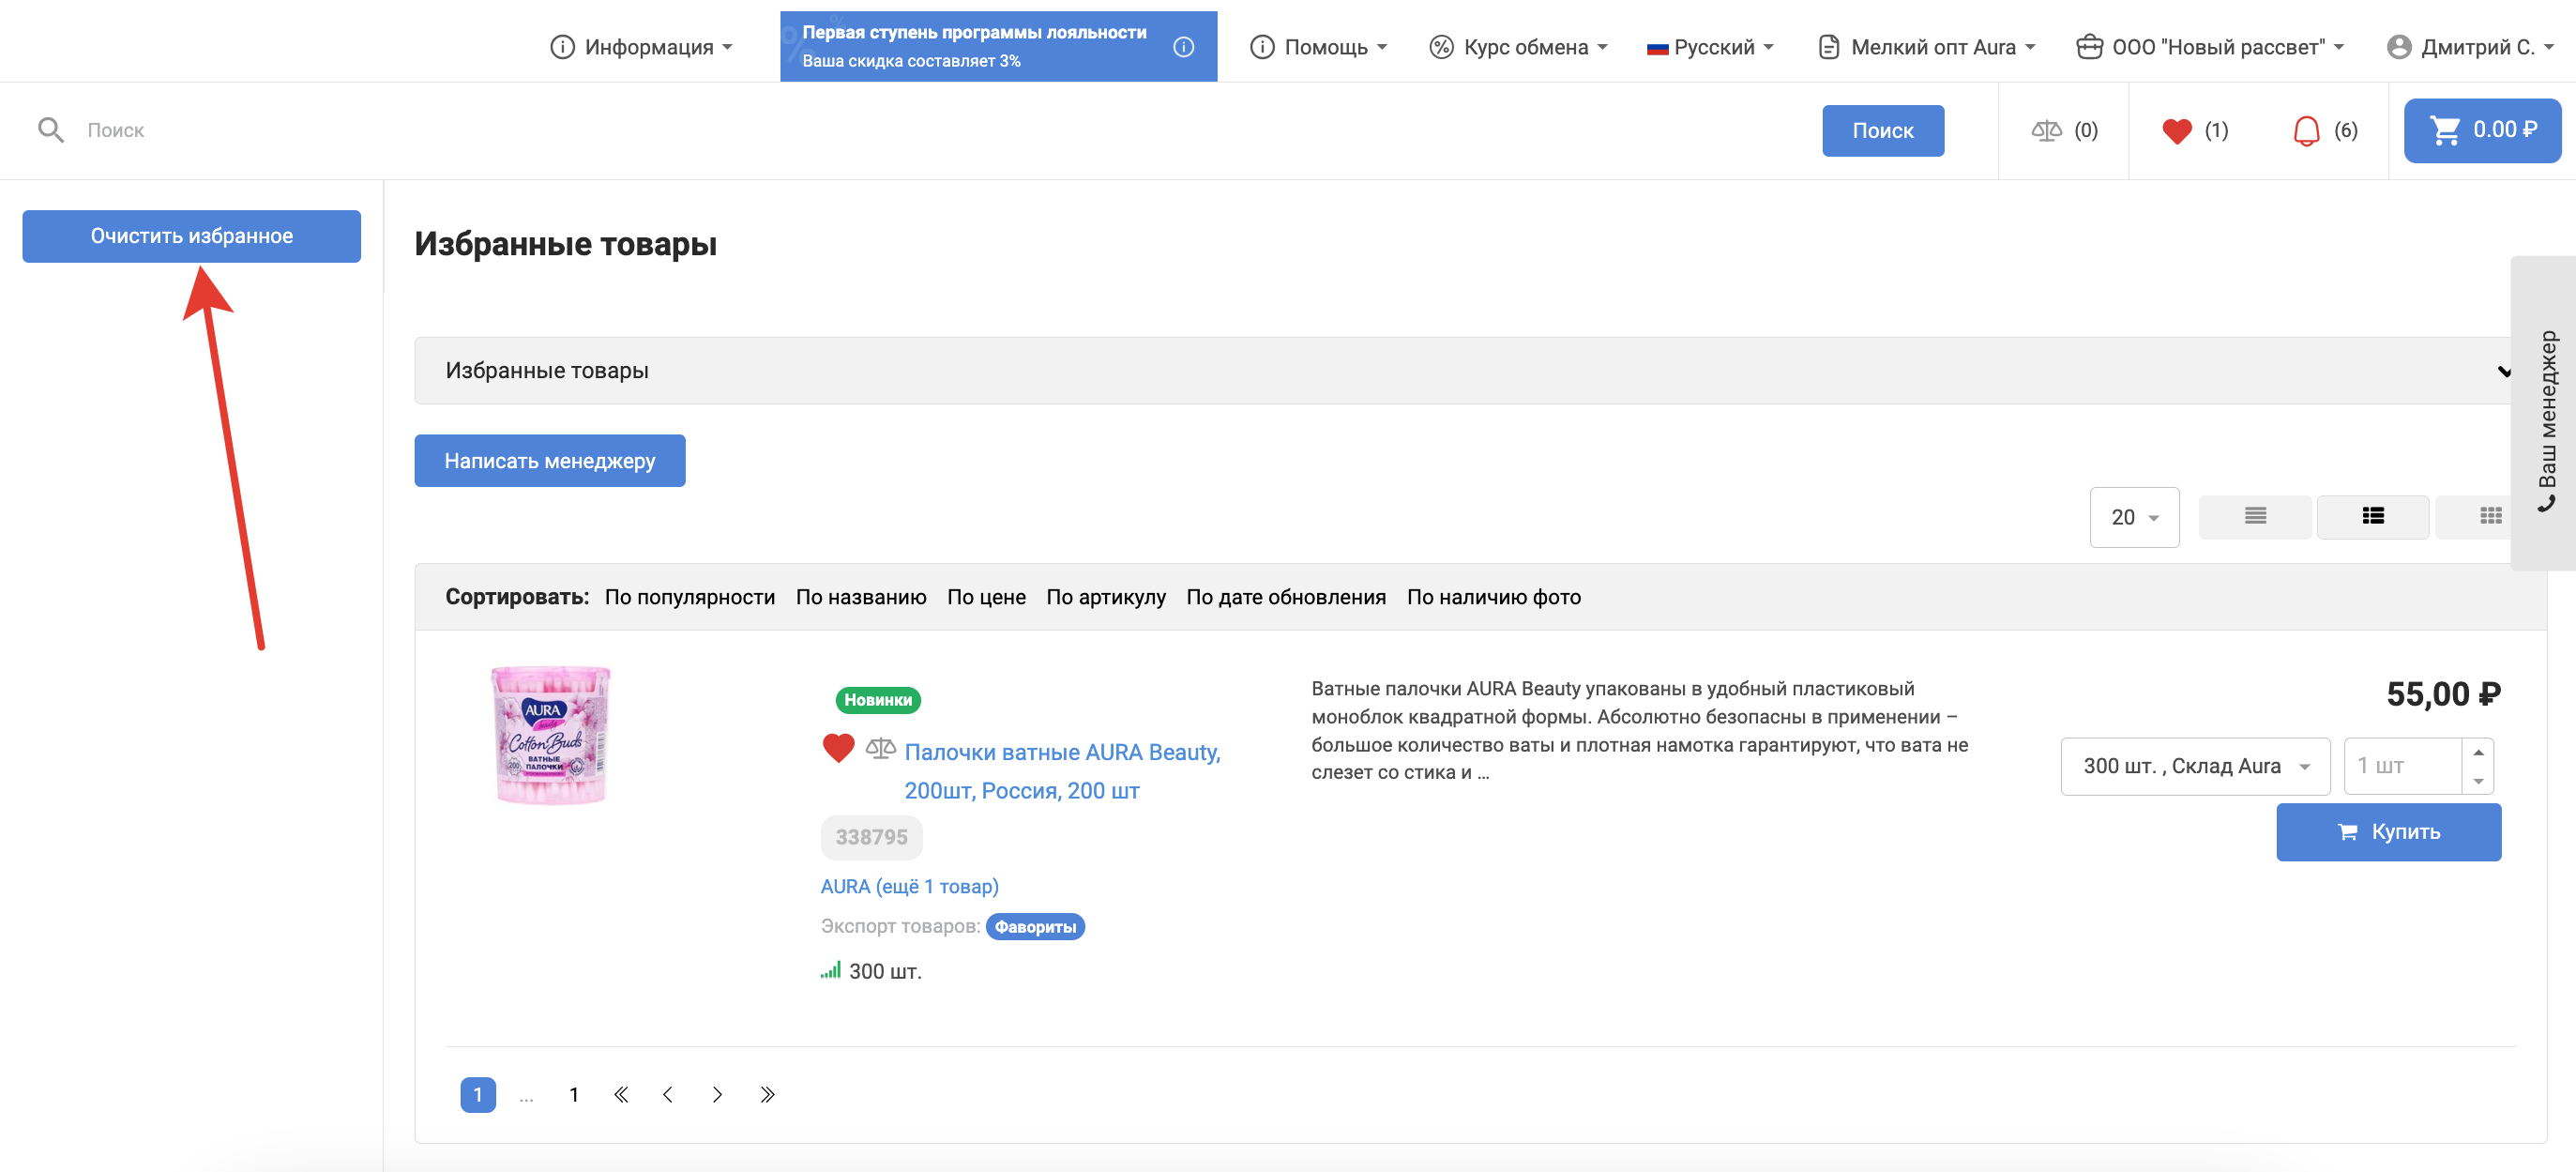This screenshot has height=1172, width=2576.
Task: Click the search input field
Action: [x=900, y=130]
